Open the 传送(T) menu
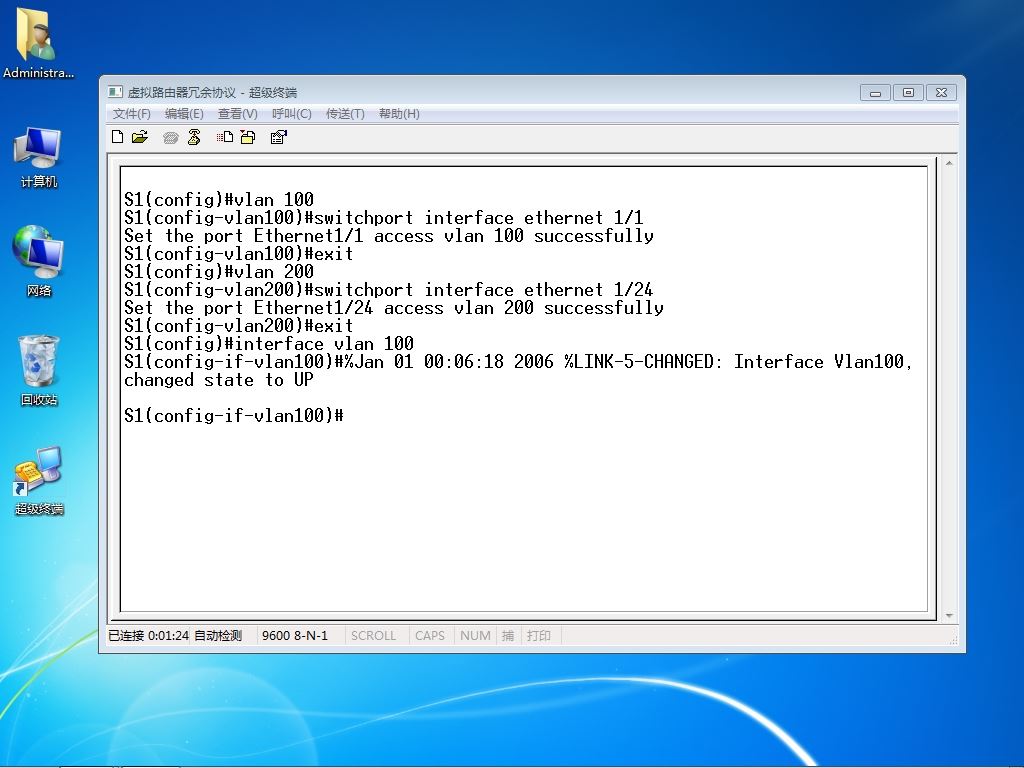The width and height of the screenshot is (1024, 768). (345, 114)
